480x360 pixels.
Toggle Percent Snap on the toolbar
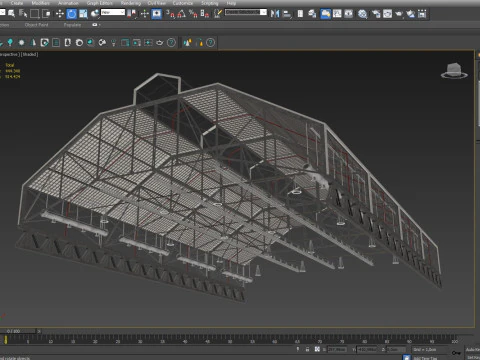click(x=193, y=14)
